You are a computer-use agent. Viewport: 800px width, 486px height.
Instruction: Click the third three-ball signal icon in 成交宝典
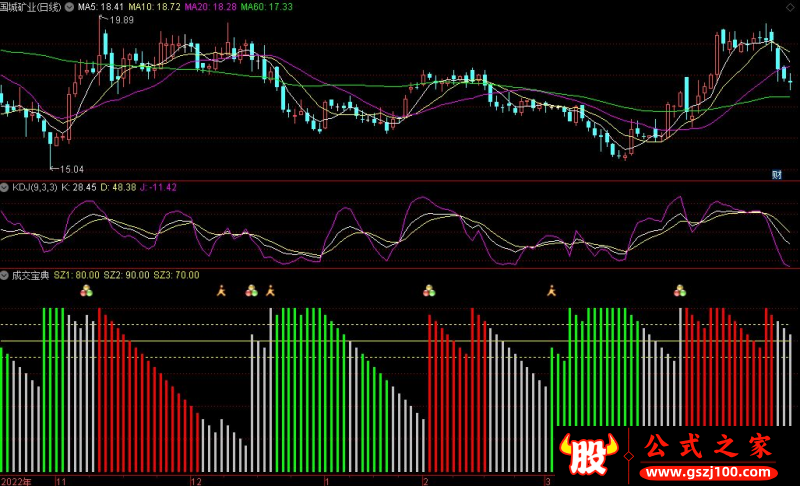point(429,291)
